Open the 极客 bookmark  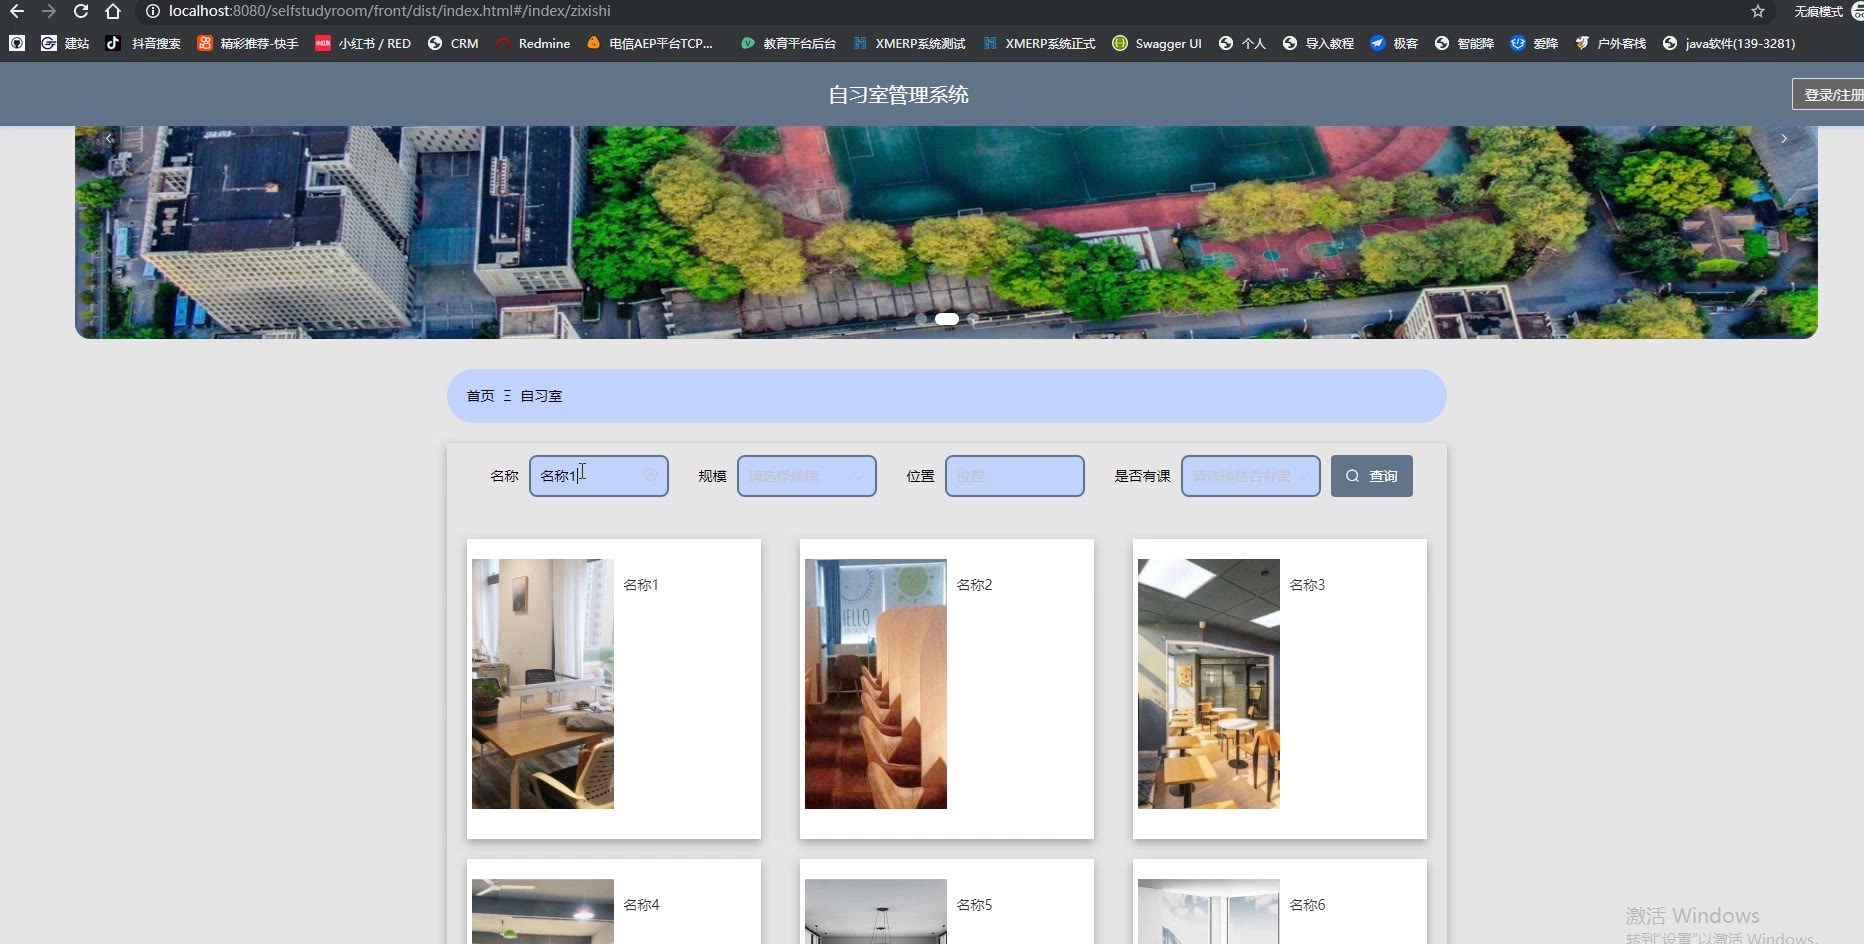click(1394, 43)
